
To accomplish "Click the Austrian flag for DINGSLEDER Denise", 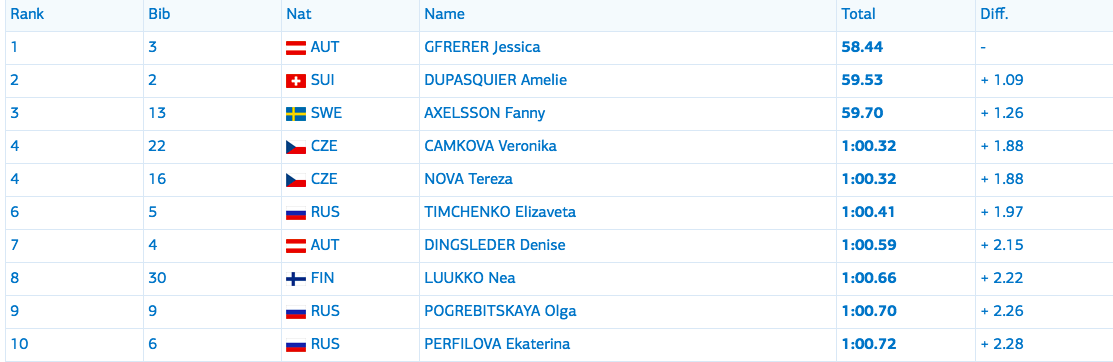I will point(295,246).
